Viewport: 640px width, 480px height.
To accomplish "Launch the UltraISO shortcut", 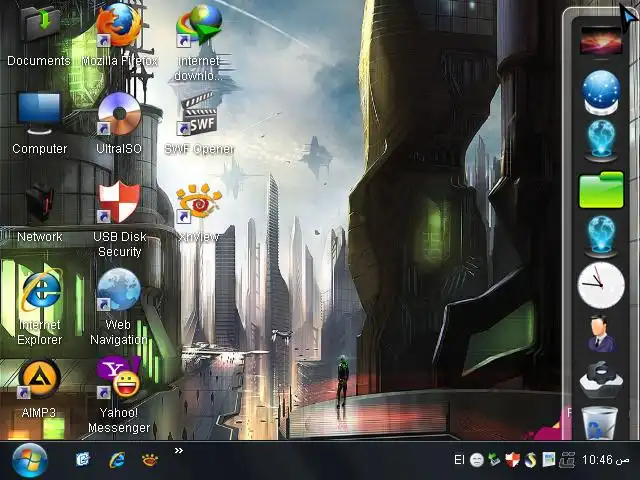I will [x=119, y=113].
